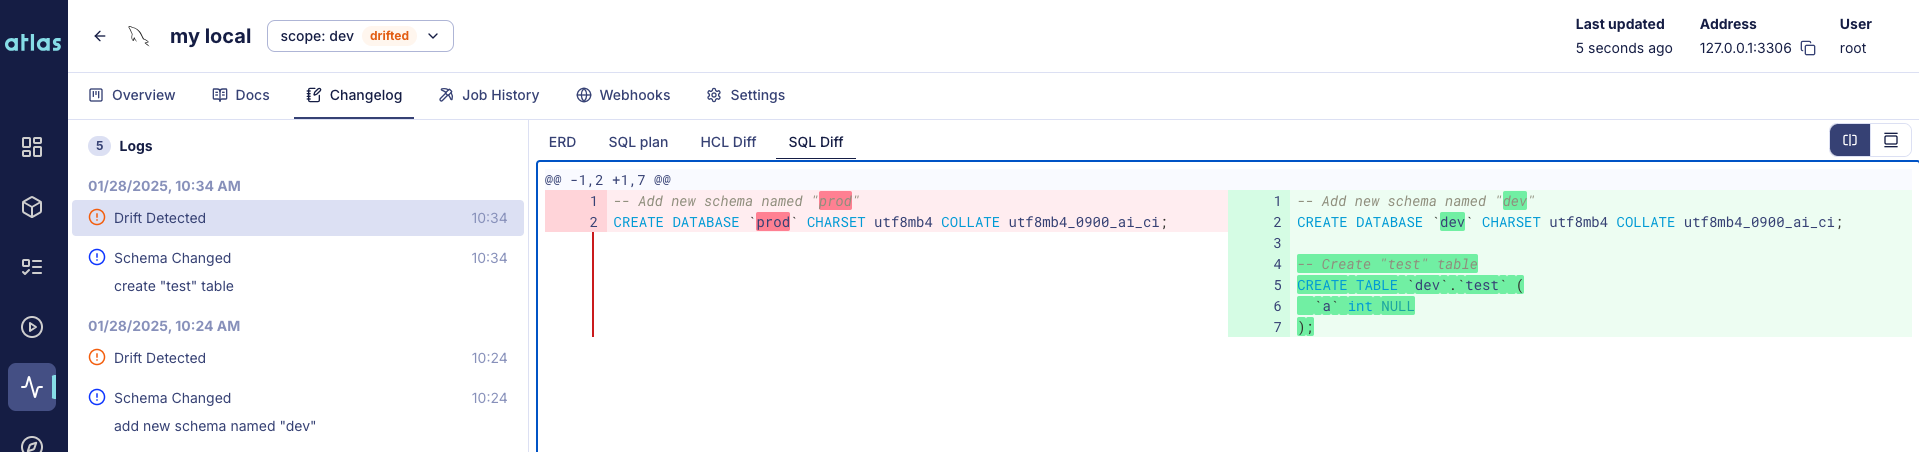The width and height of the screenshot is (1919, 452).
Task: Enable split diff view toggle
Action: pos(1850,140)
